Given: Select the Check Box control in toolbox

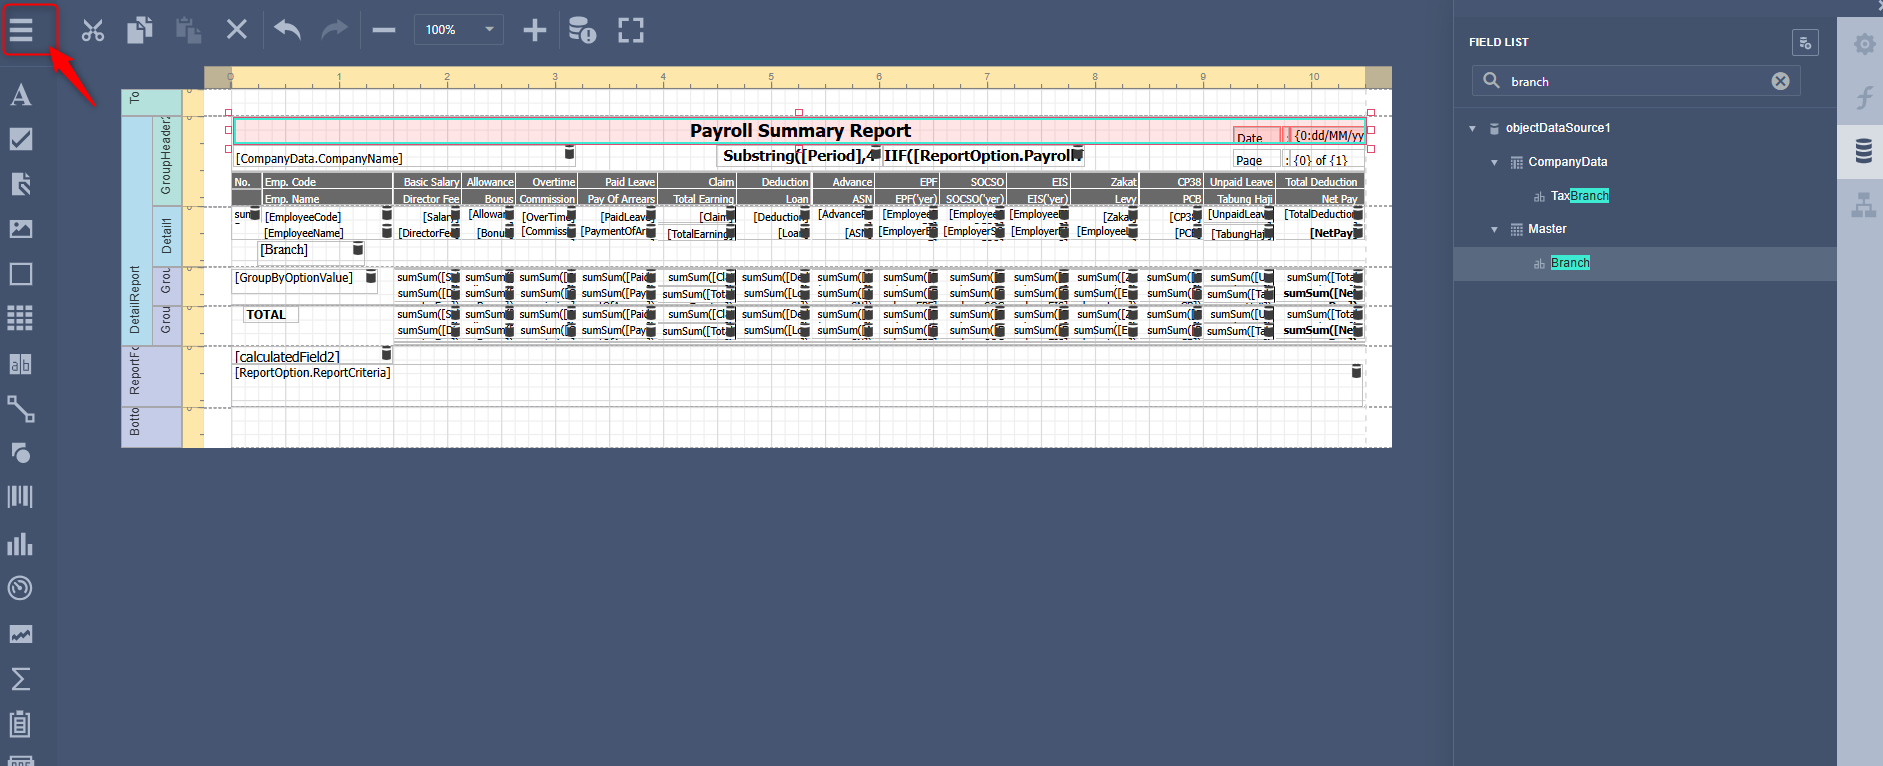Looking at the screenshot, I should coord(20,139).
